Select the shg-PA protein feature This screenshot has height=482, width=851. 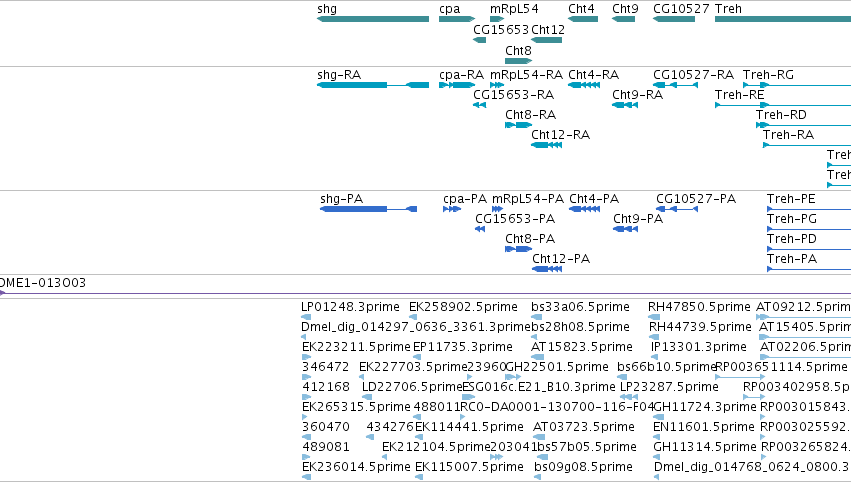click(x=369, y=209)
